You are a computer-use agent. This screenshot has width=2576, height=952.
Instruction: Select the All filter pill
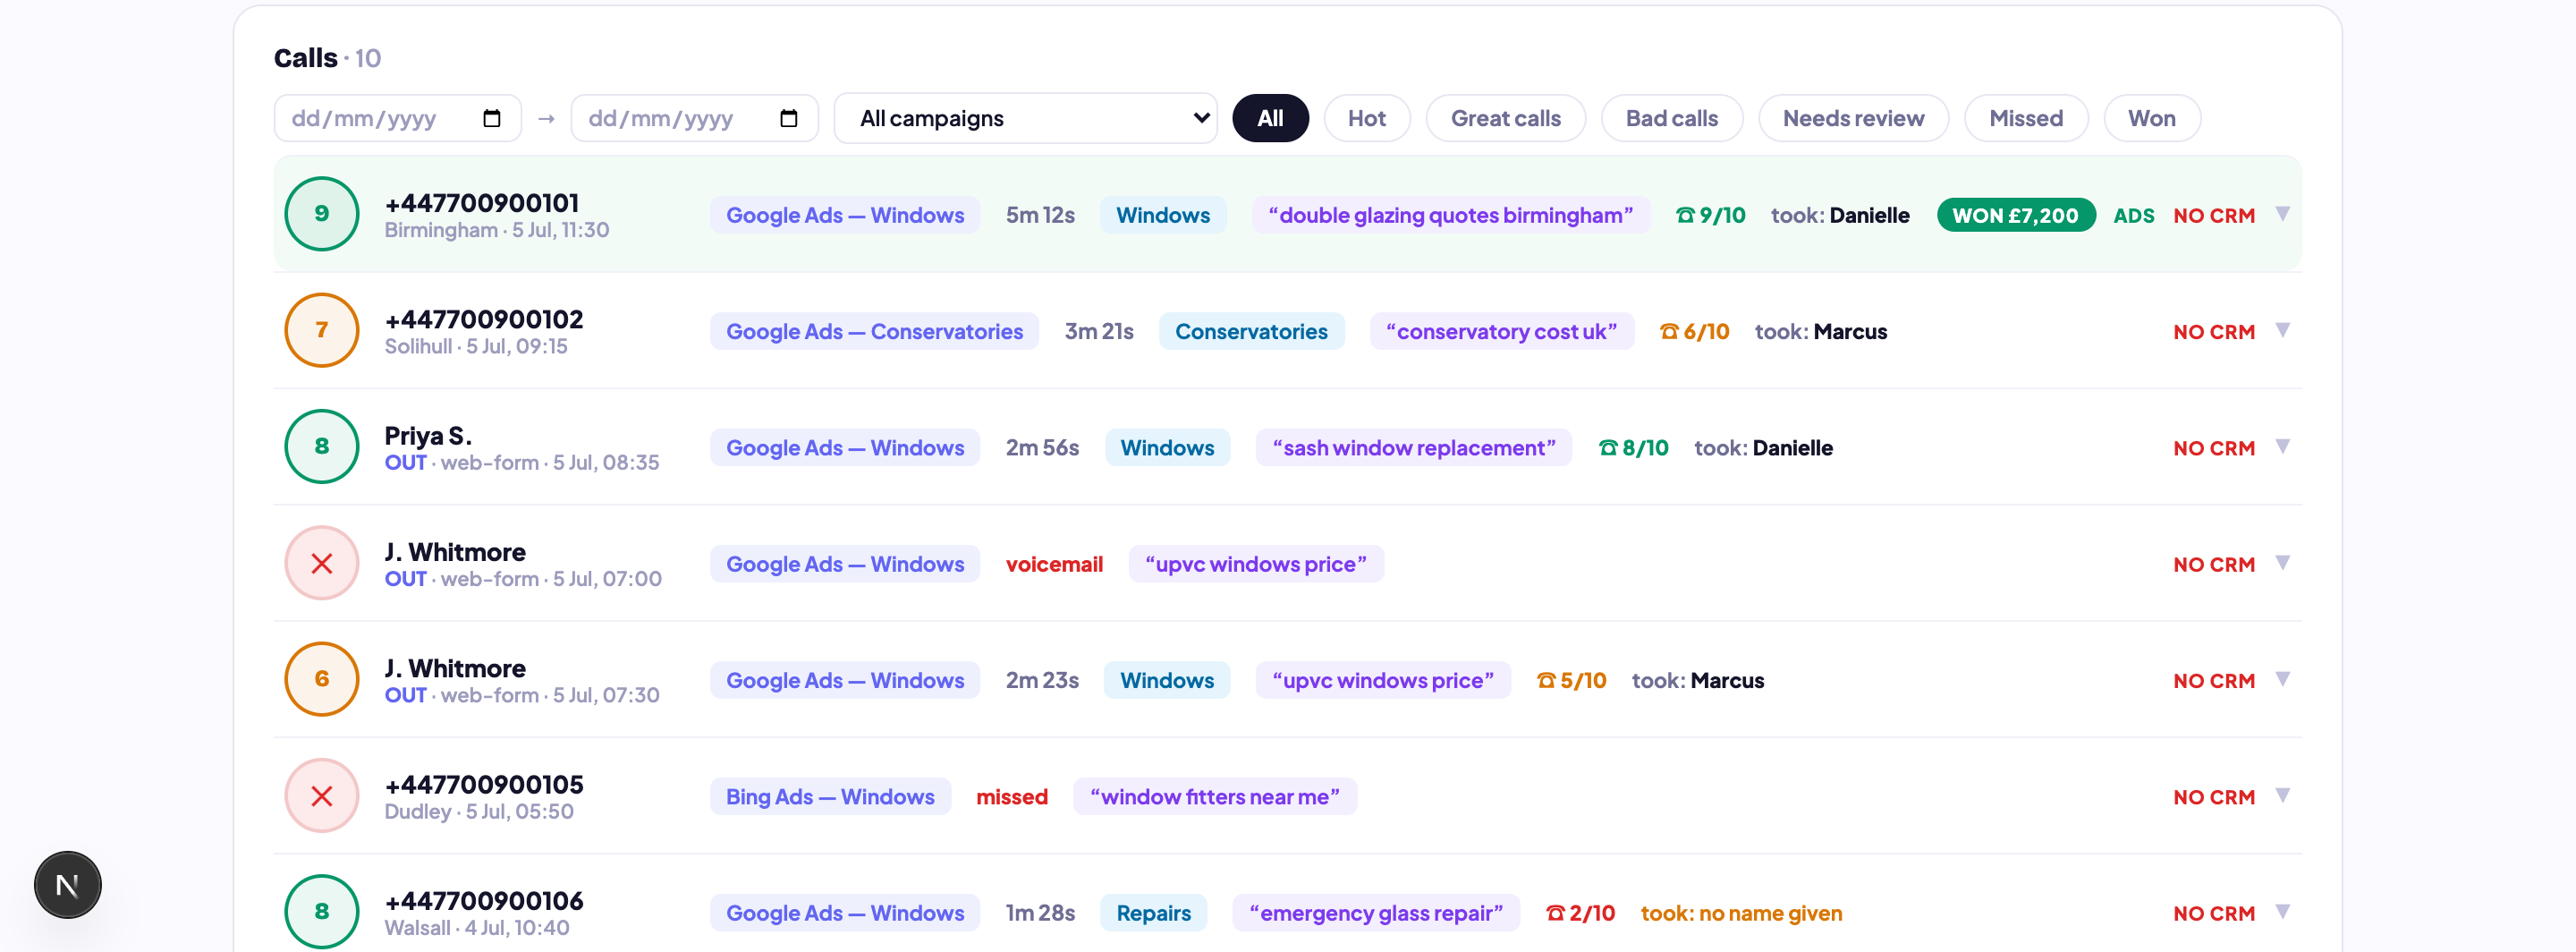coord(1270,118)
